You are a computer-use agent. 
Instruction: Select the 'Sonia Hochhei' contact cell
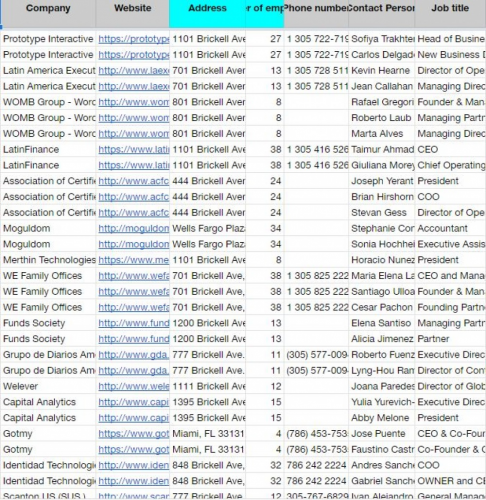382,244
